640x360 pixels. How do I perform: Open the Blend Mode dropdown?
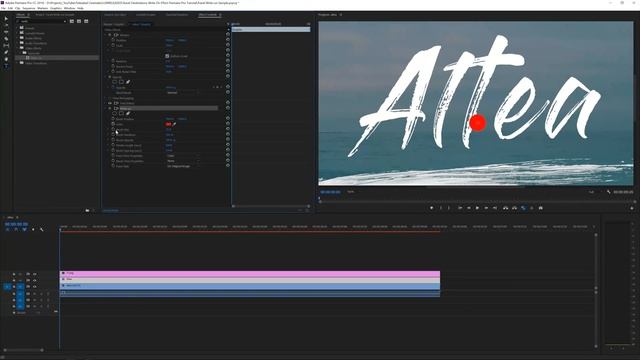coord(182,93)
